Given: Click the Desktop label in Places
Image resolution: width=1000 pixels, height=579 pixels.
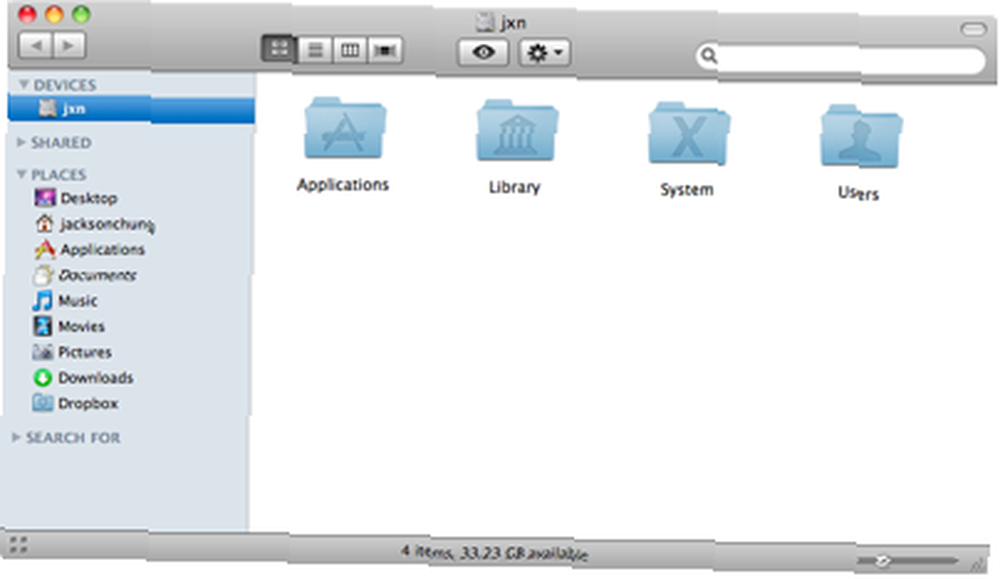Looking at the screenshot, I should tap(89, 198).
